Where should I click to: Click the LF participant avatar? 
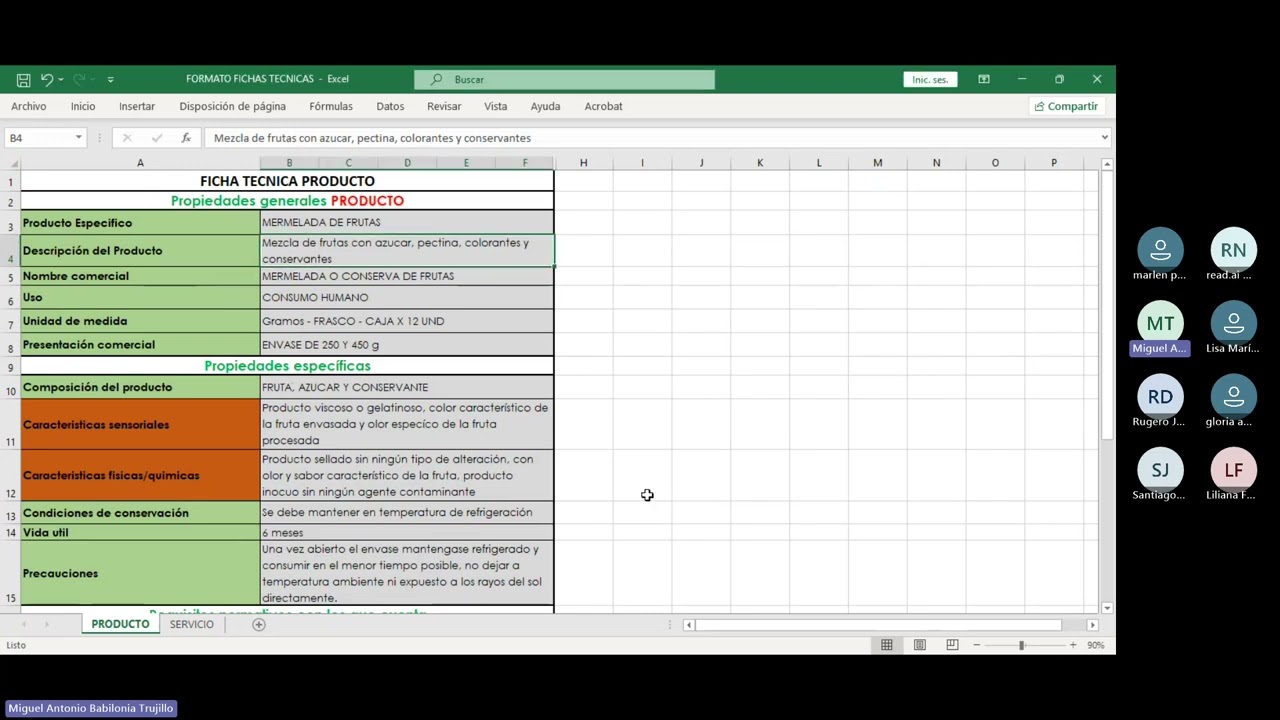[1233, 470]
